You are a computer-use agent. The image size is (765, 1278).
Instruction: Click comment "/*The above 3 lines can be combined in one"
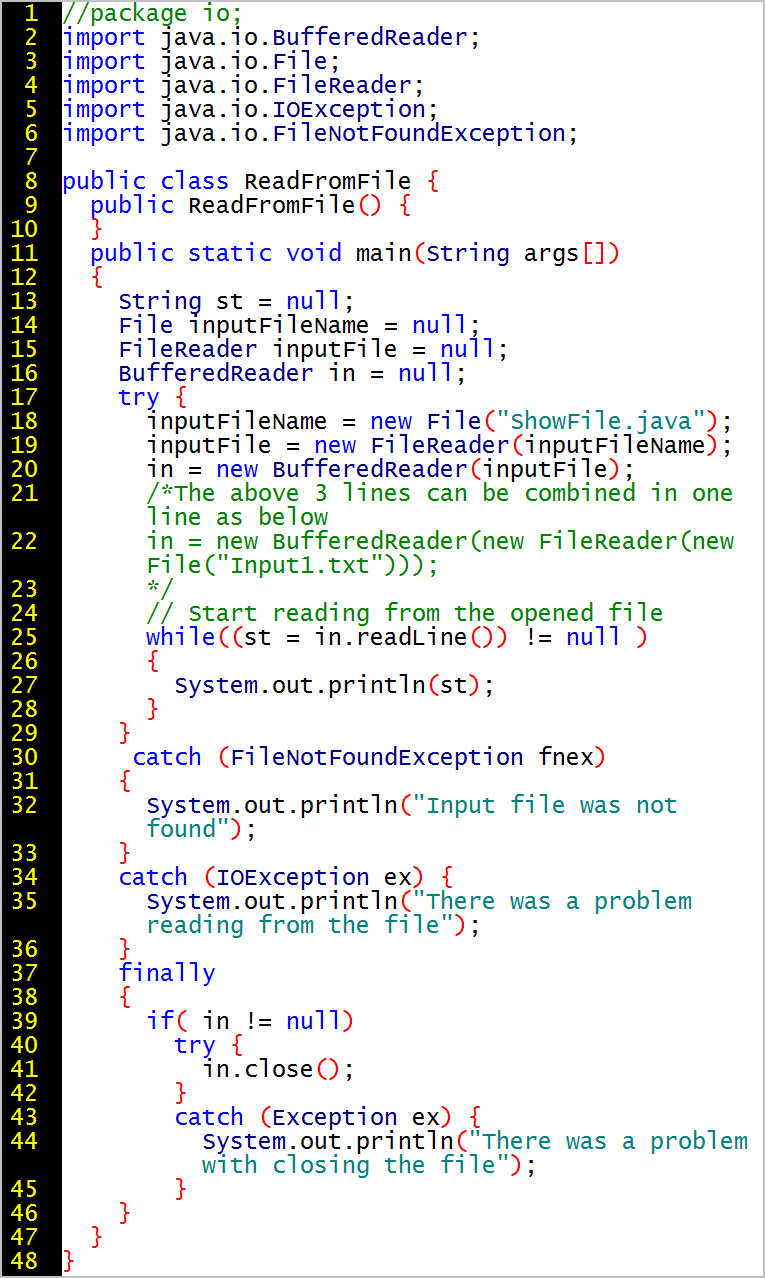(x=439, y=494)
